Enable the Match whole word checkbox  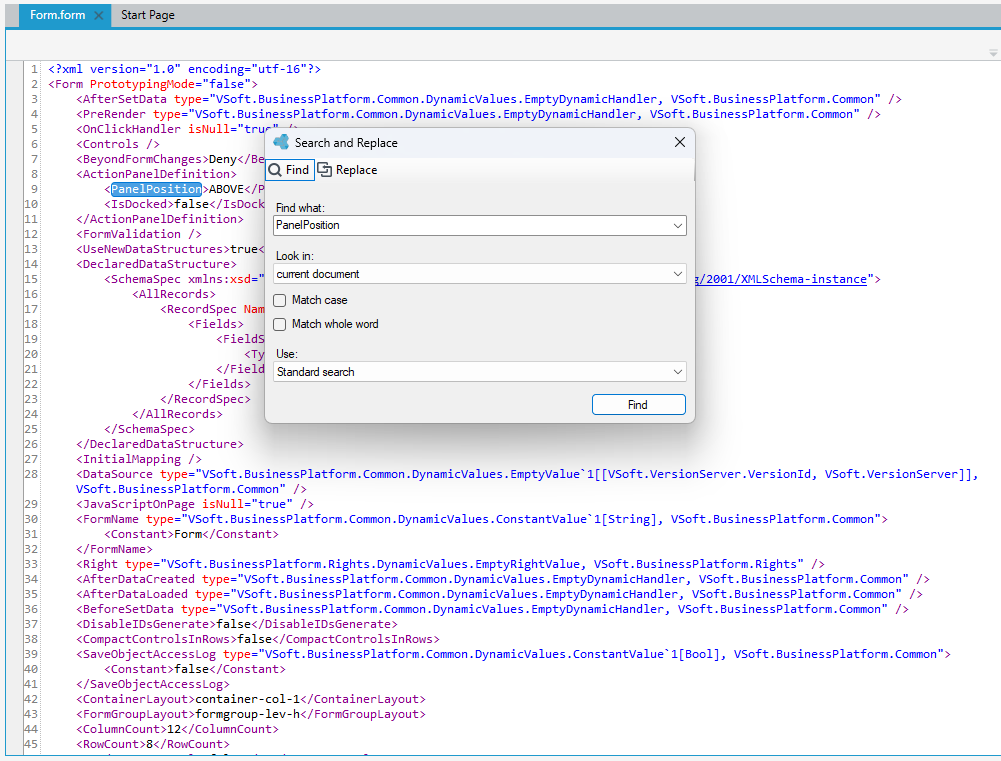click(280, 324)
